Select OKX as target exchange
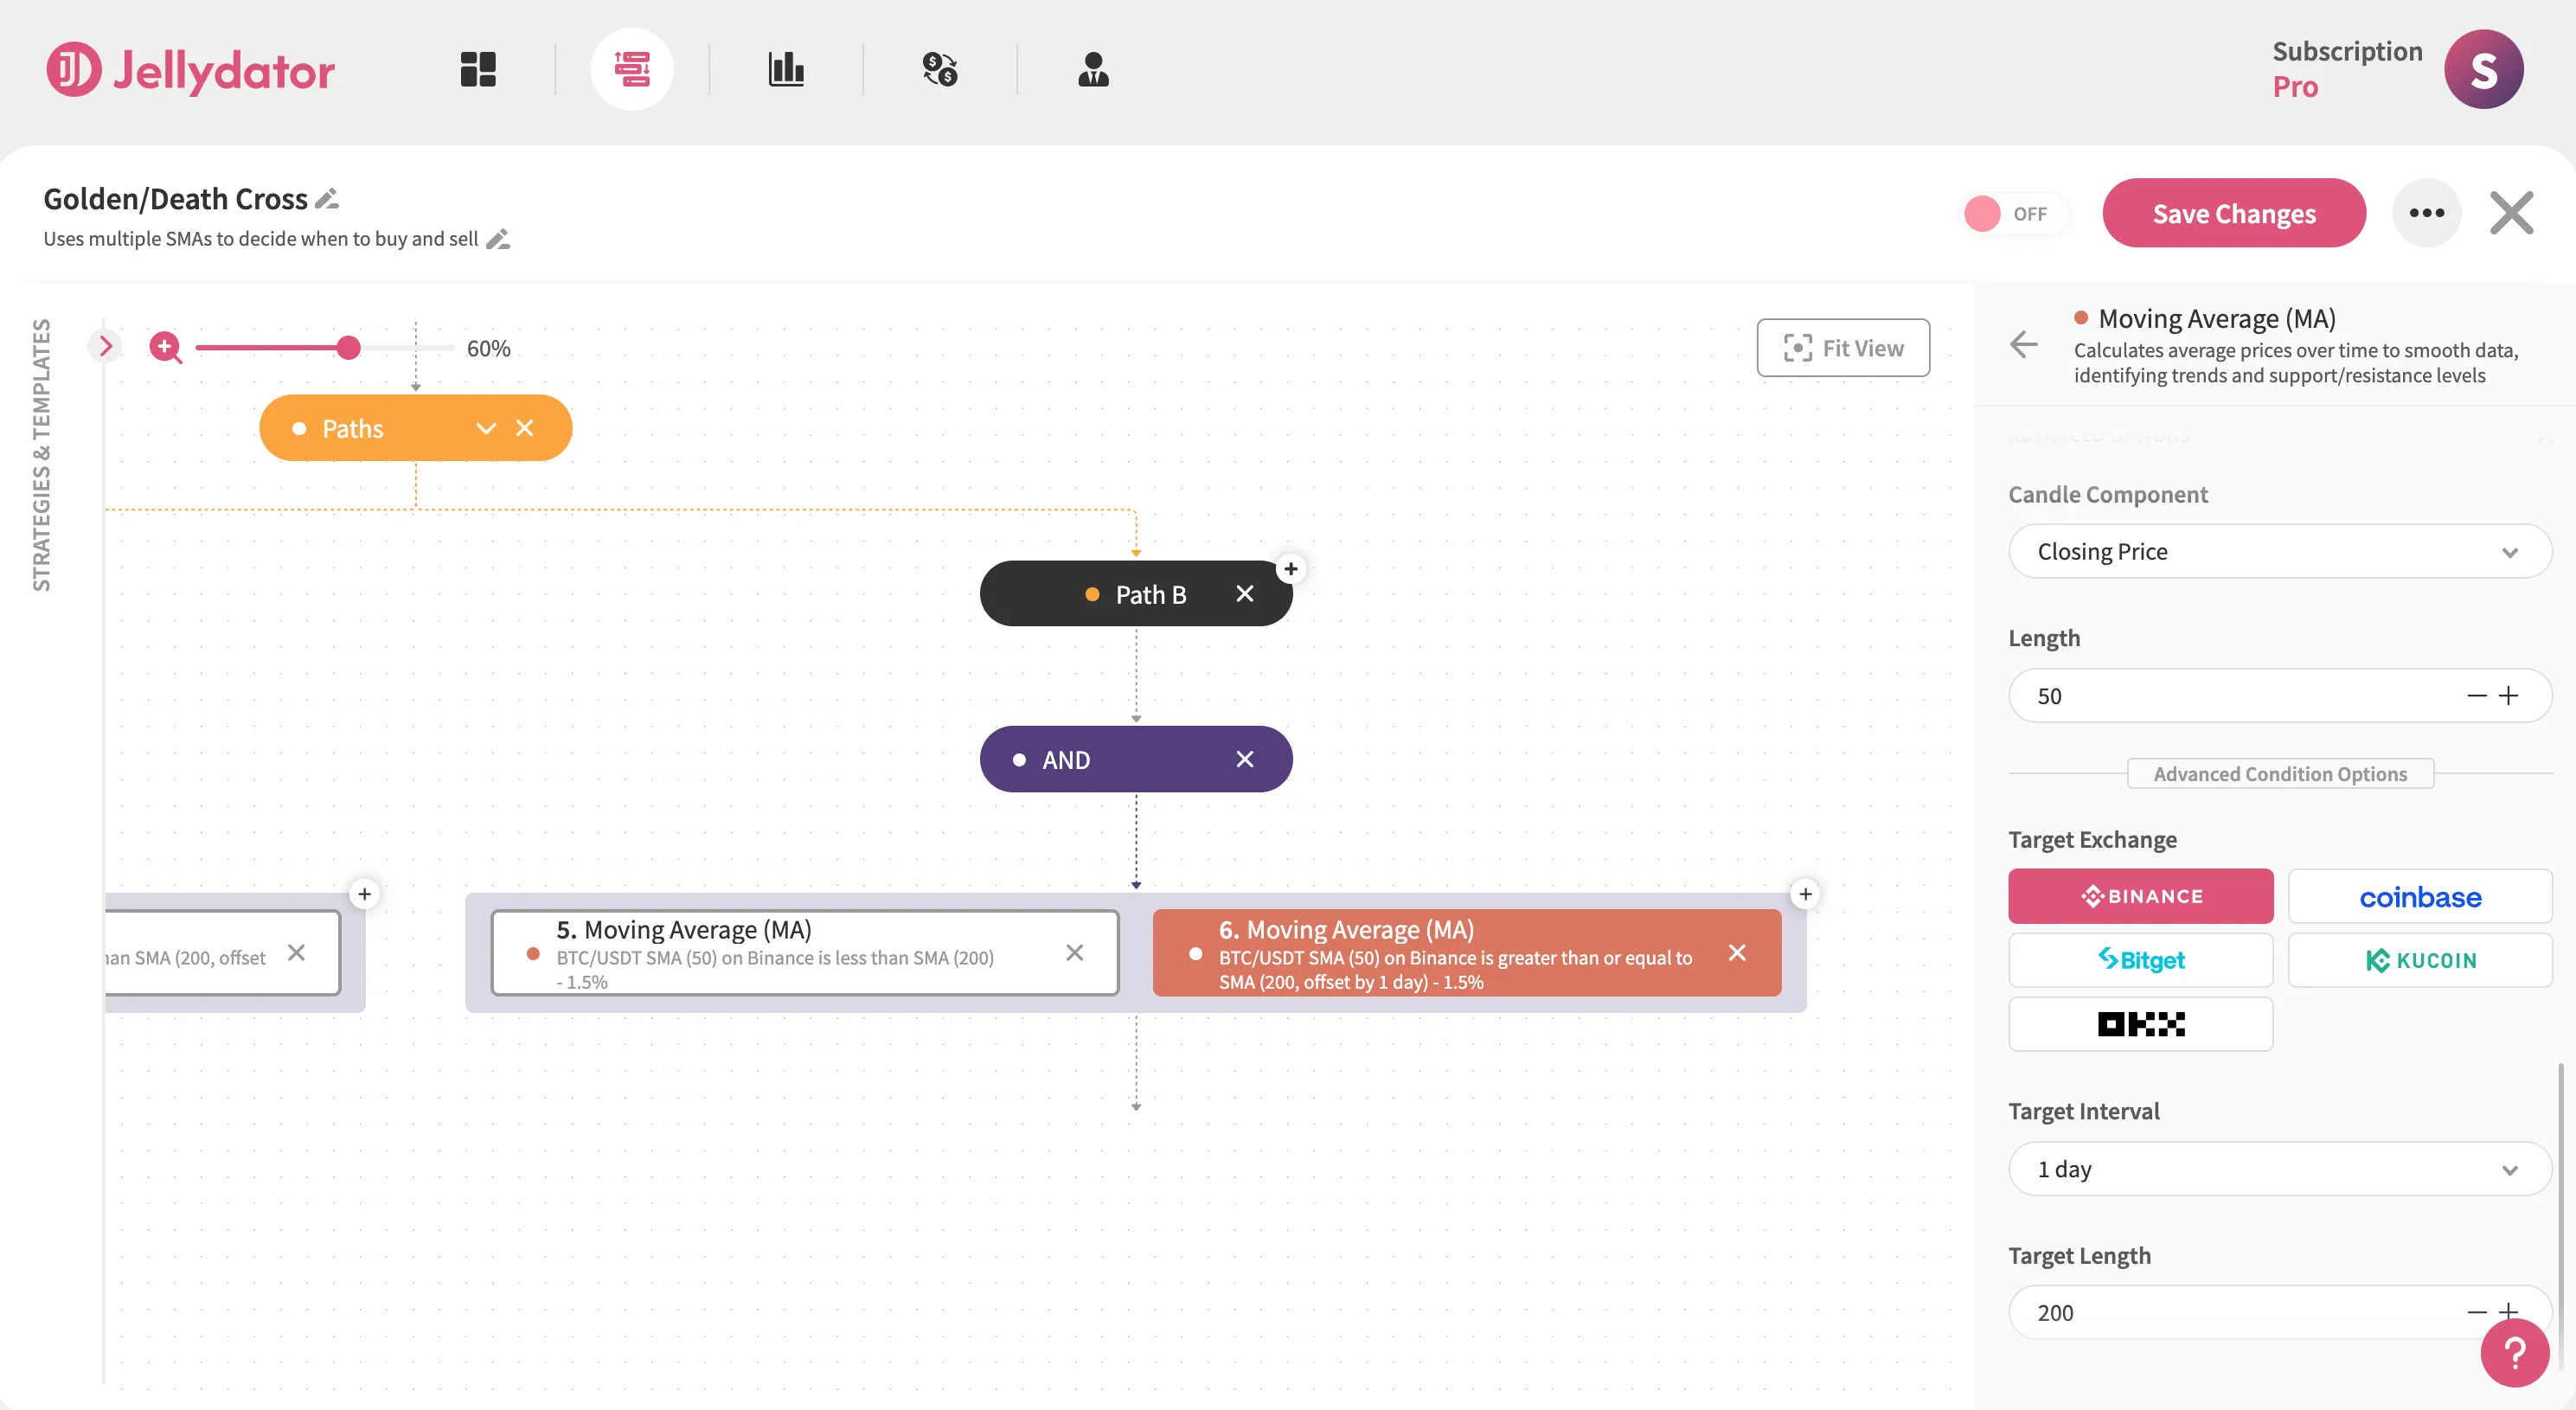The image size is (2576, 1410). [x=2141, y=1024]
